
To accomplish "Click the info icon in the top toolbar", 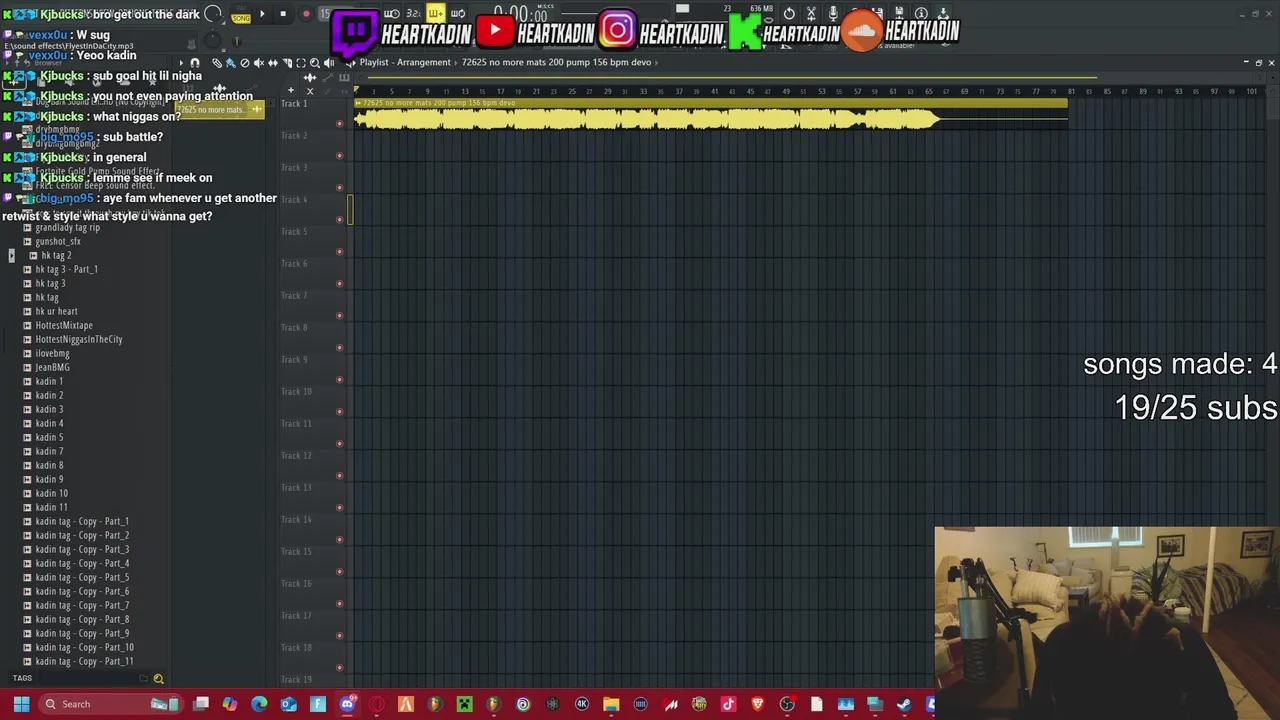I will coord(921,14).
